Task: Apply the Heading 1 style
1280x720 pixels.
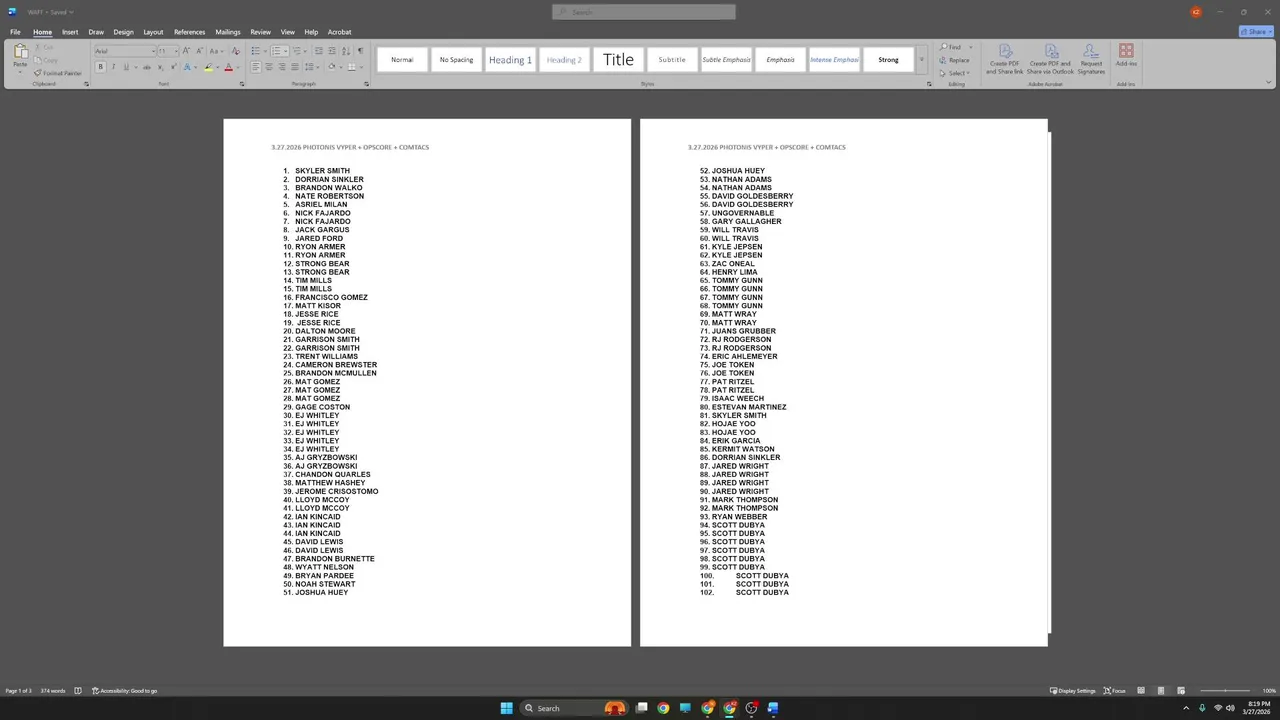Action: (510, 60)
